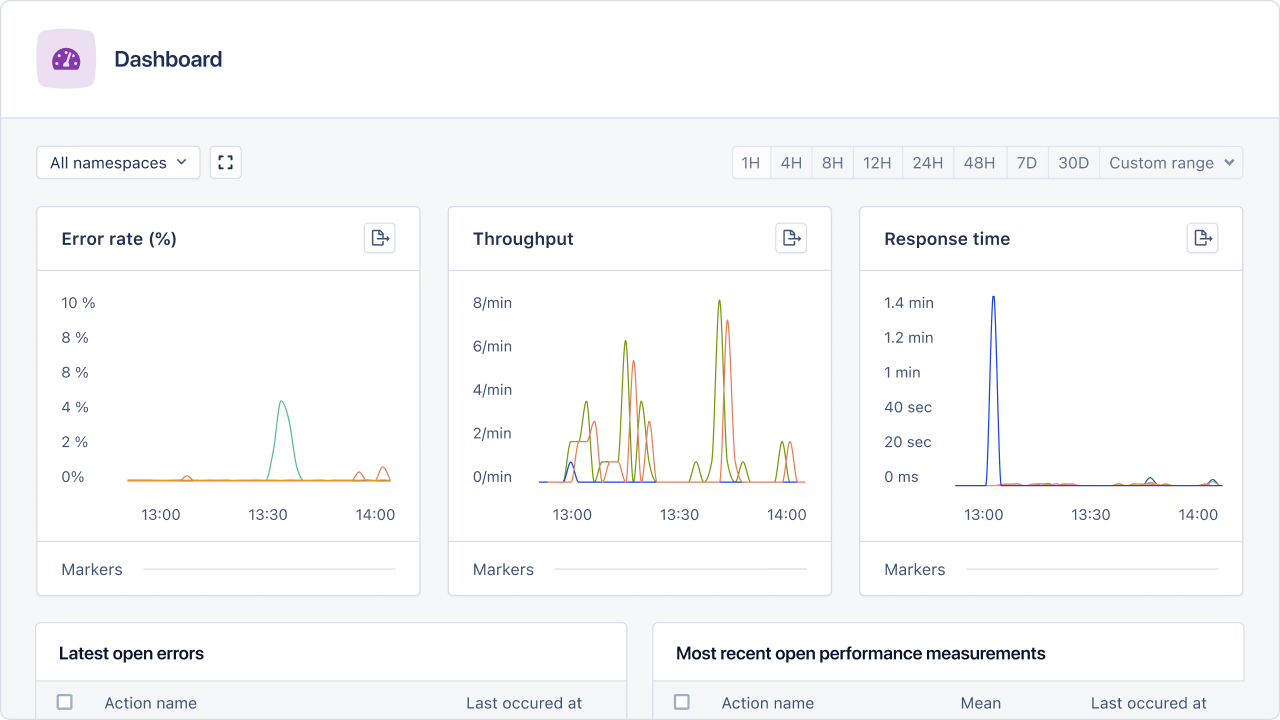Click the green error rate peak
This screenshot has height=720, width=1280.
point(282,403)
